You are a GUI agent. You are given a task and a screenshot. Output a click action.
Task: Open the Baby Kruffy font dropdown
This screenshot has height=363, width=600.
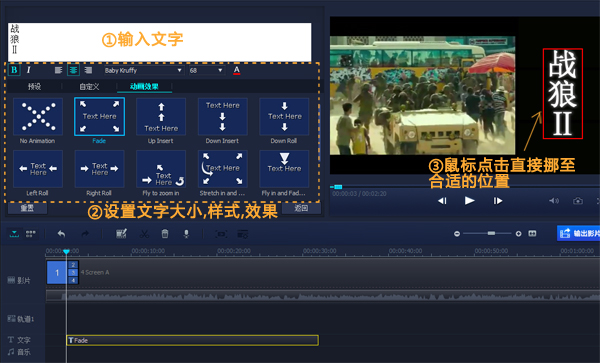click(143, 70)
